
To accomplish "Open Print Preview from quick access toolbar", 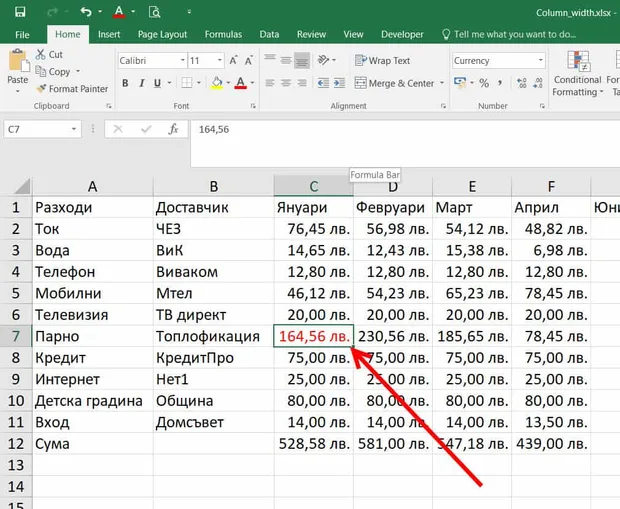I will pos(154,12).
